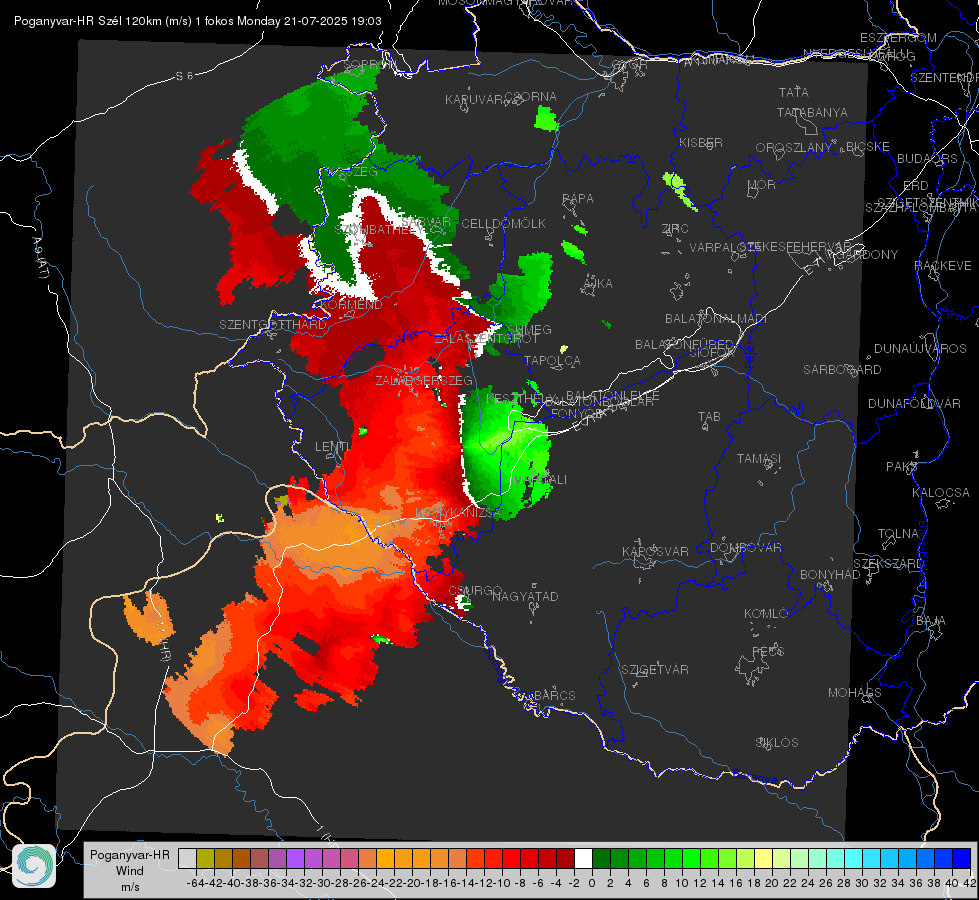Click the 'BAJA' city label
The width and height of the screenshot is (979, 900).
[931, 620]
